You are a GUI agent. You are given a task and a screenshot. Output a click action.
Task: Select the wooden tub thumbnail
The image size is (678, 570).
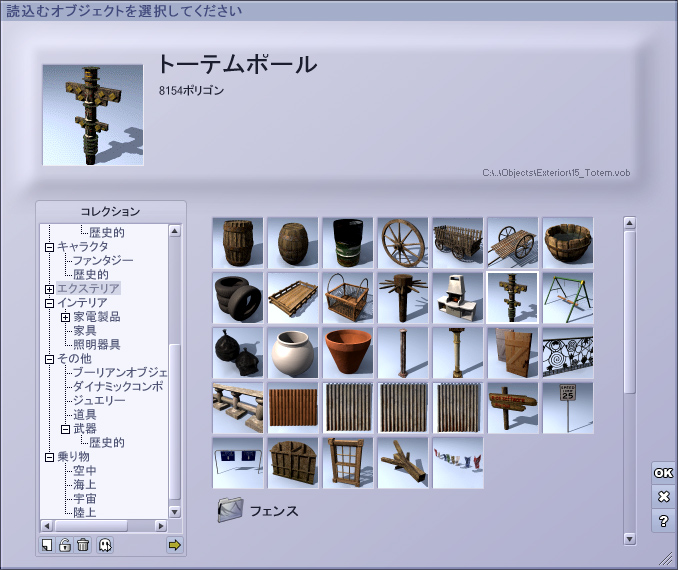point(568,243)
